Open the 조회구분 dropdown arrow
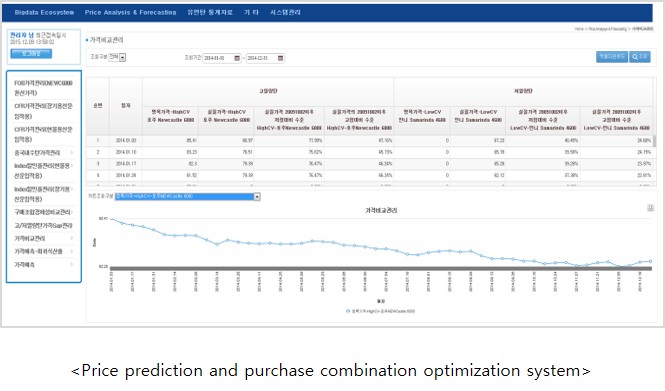The height and width of the screenshot is (391, 665). click(123, 57)
